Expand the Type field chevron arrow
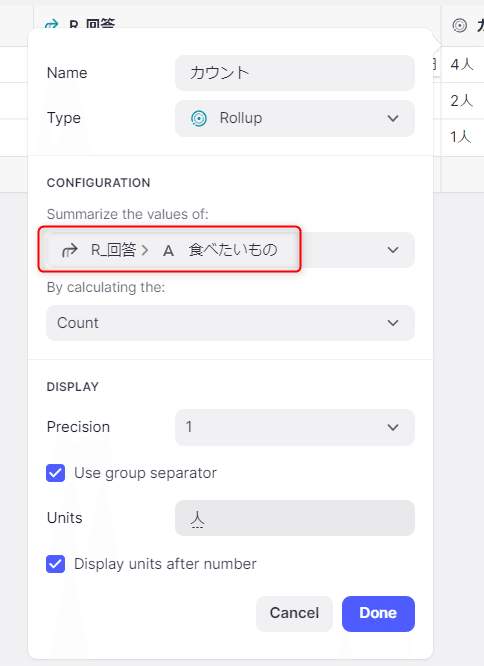This screenshot has width=484, height=666. 393,118
